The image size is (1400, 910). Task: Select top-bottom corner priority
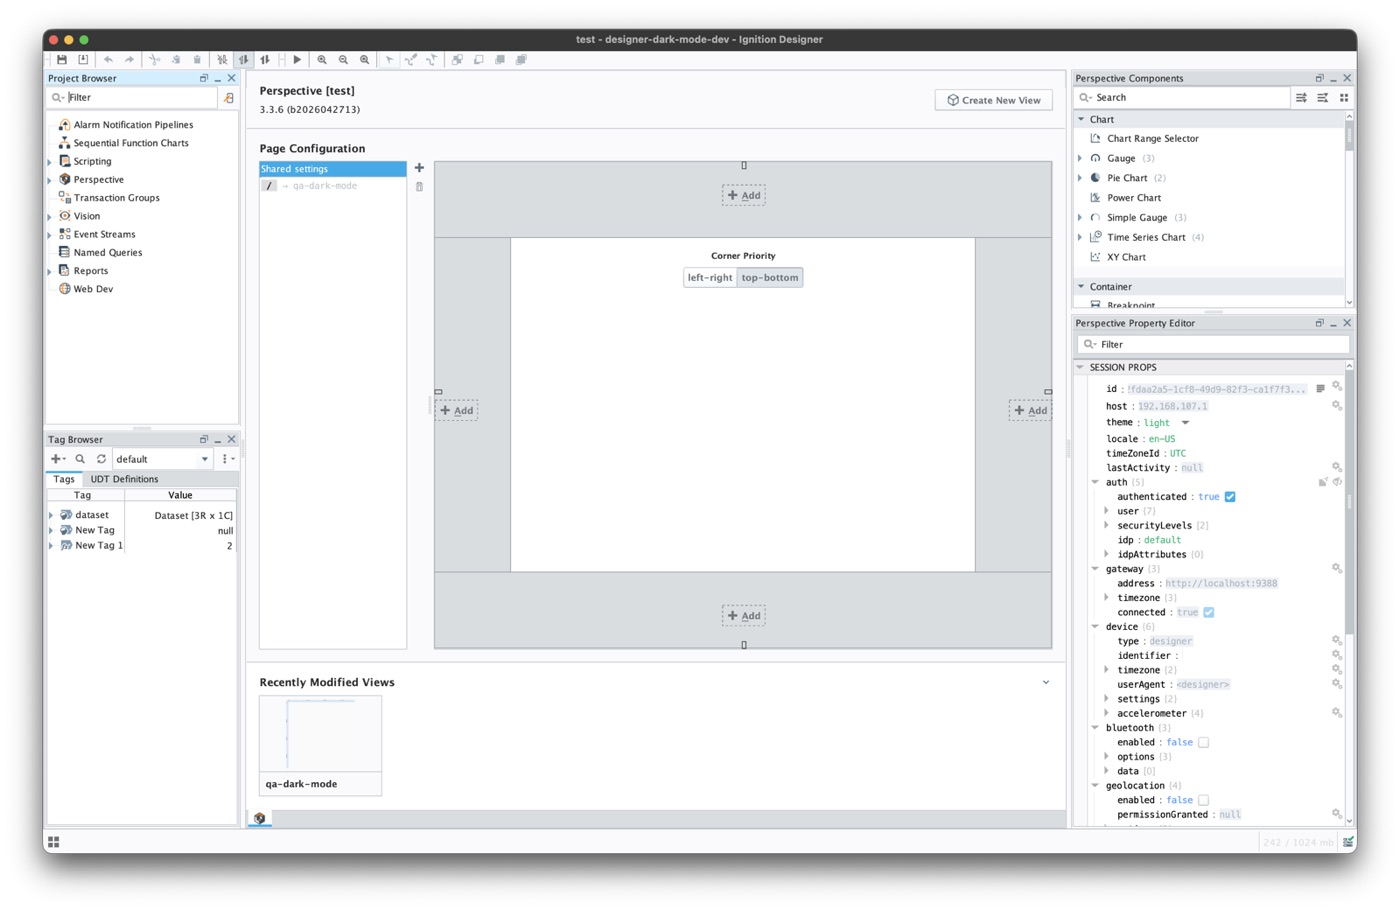coord(770,278)
